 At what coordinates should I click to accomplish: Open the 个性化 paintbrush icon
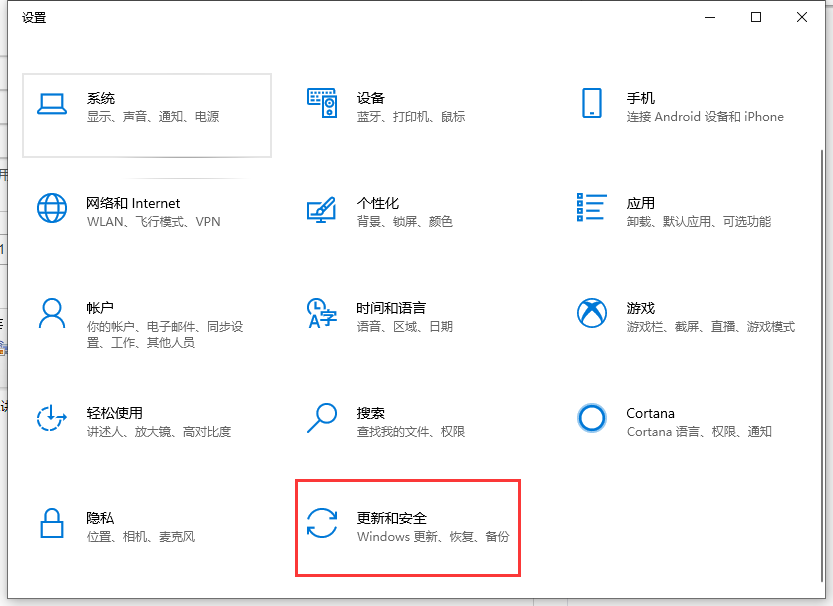[322, 209]
